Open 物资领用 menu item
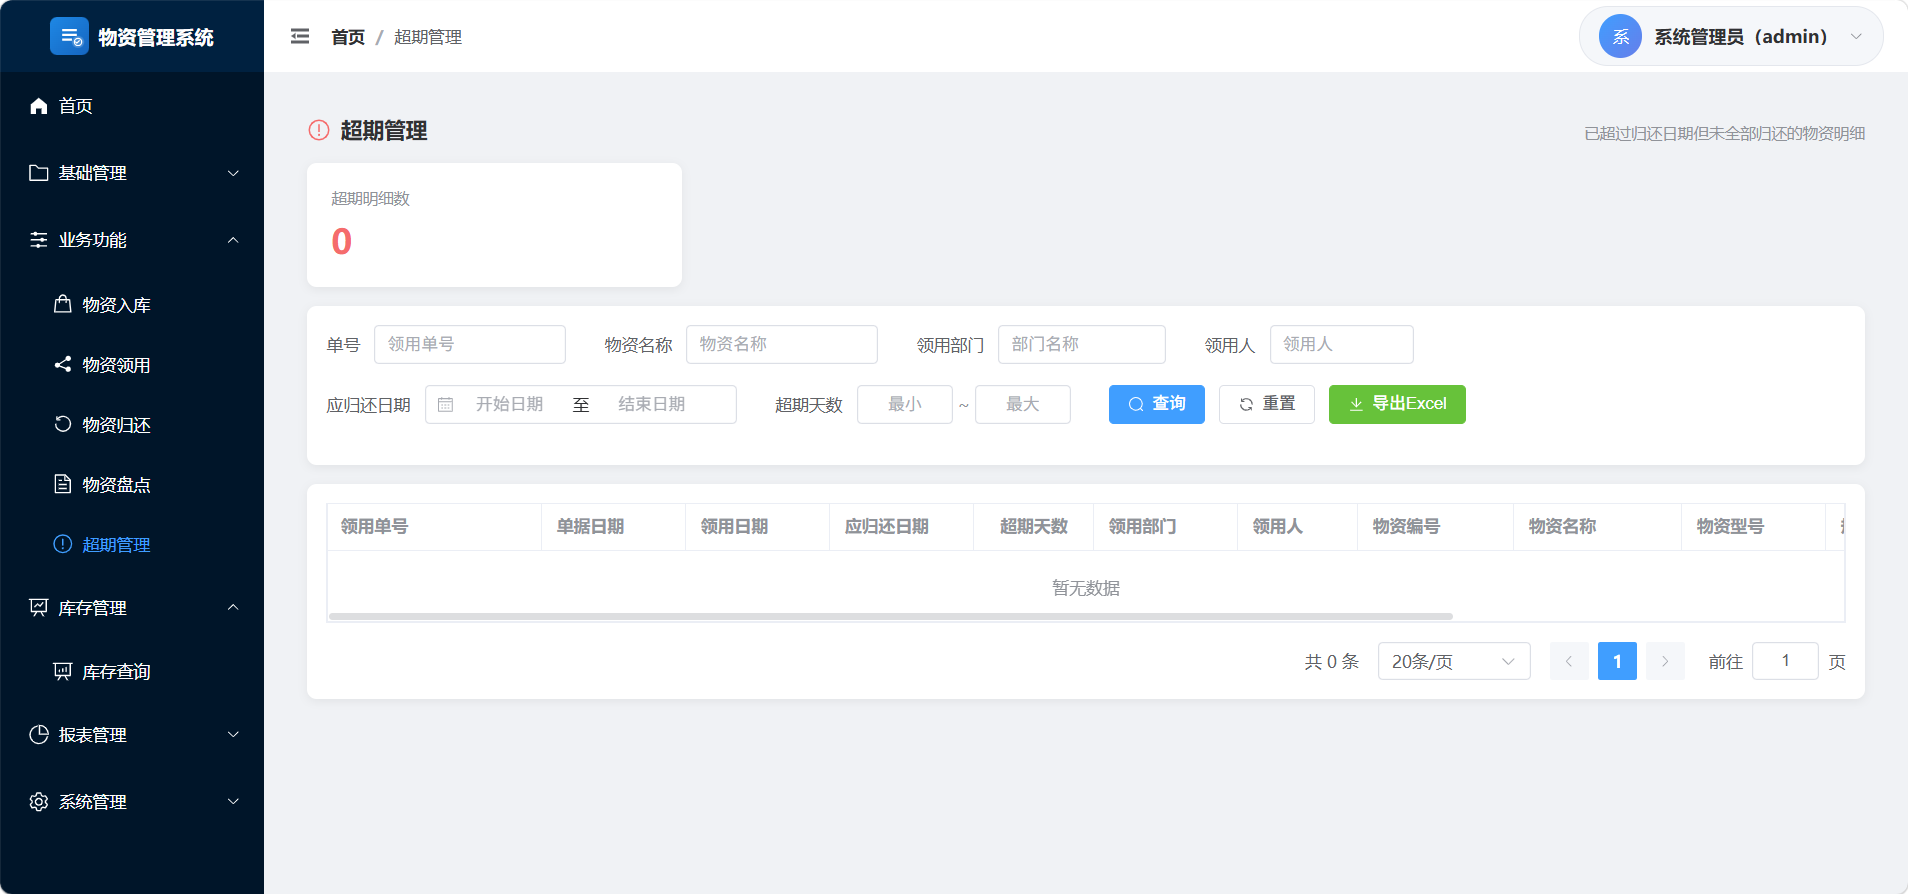Image resolution: width=1908 pixels, height=894 pixels. 132,365
